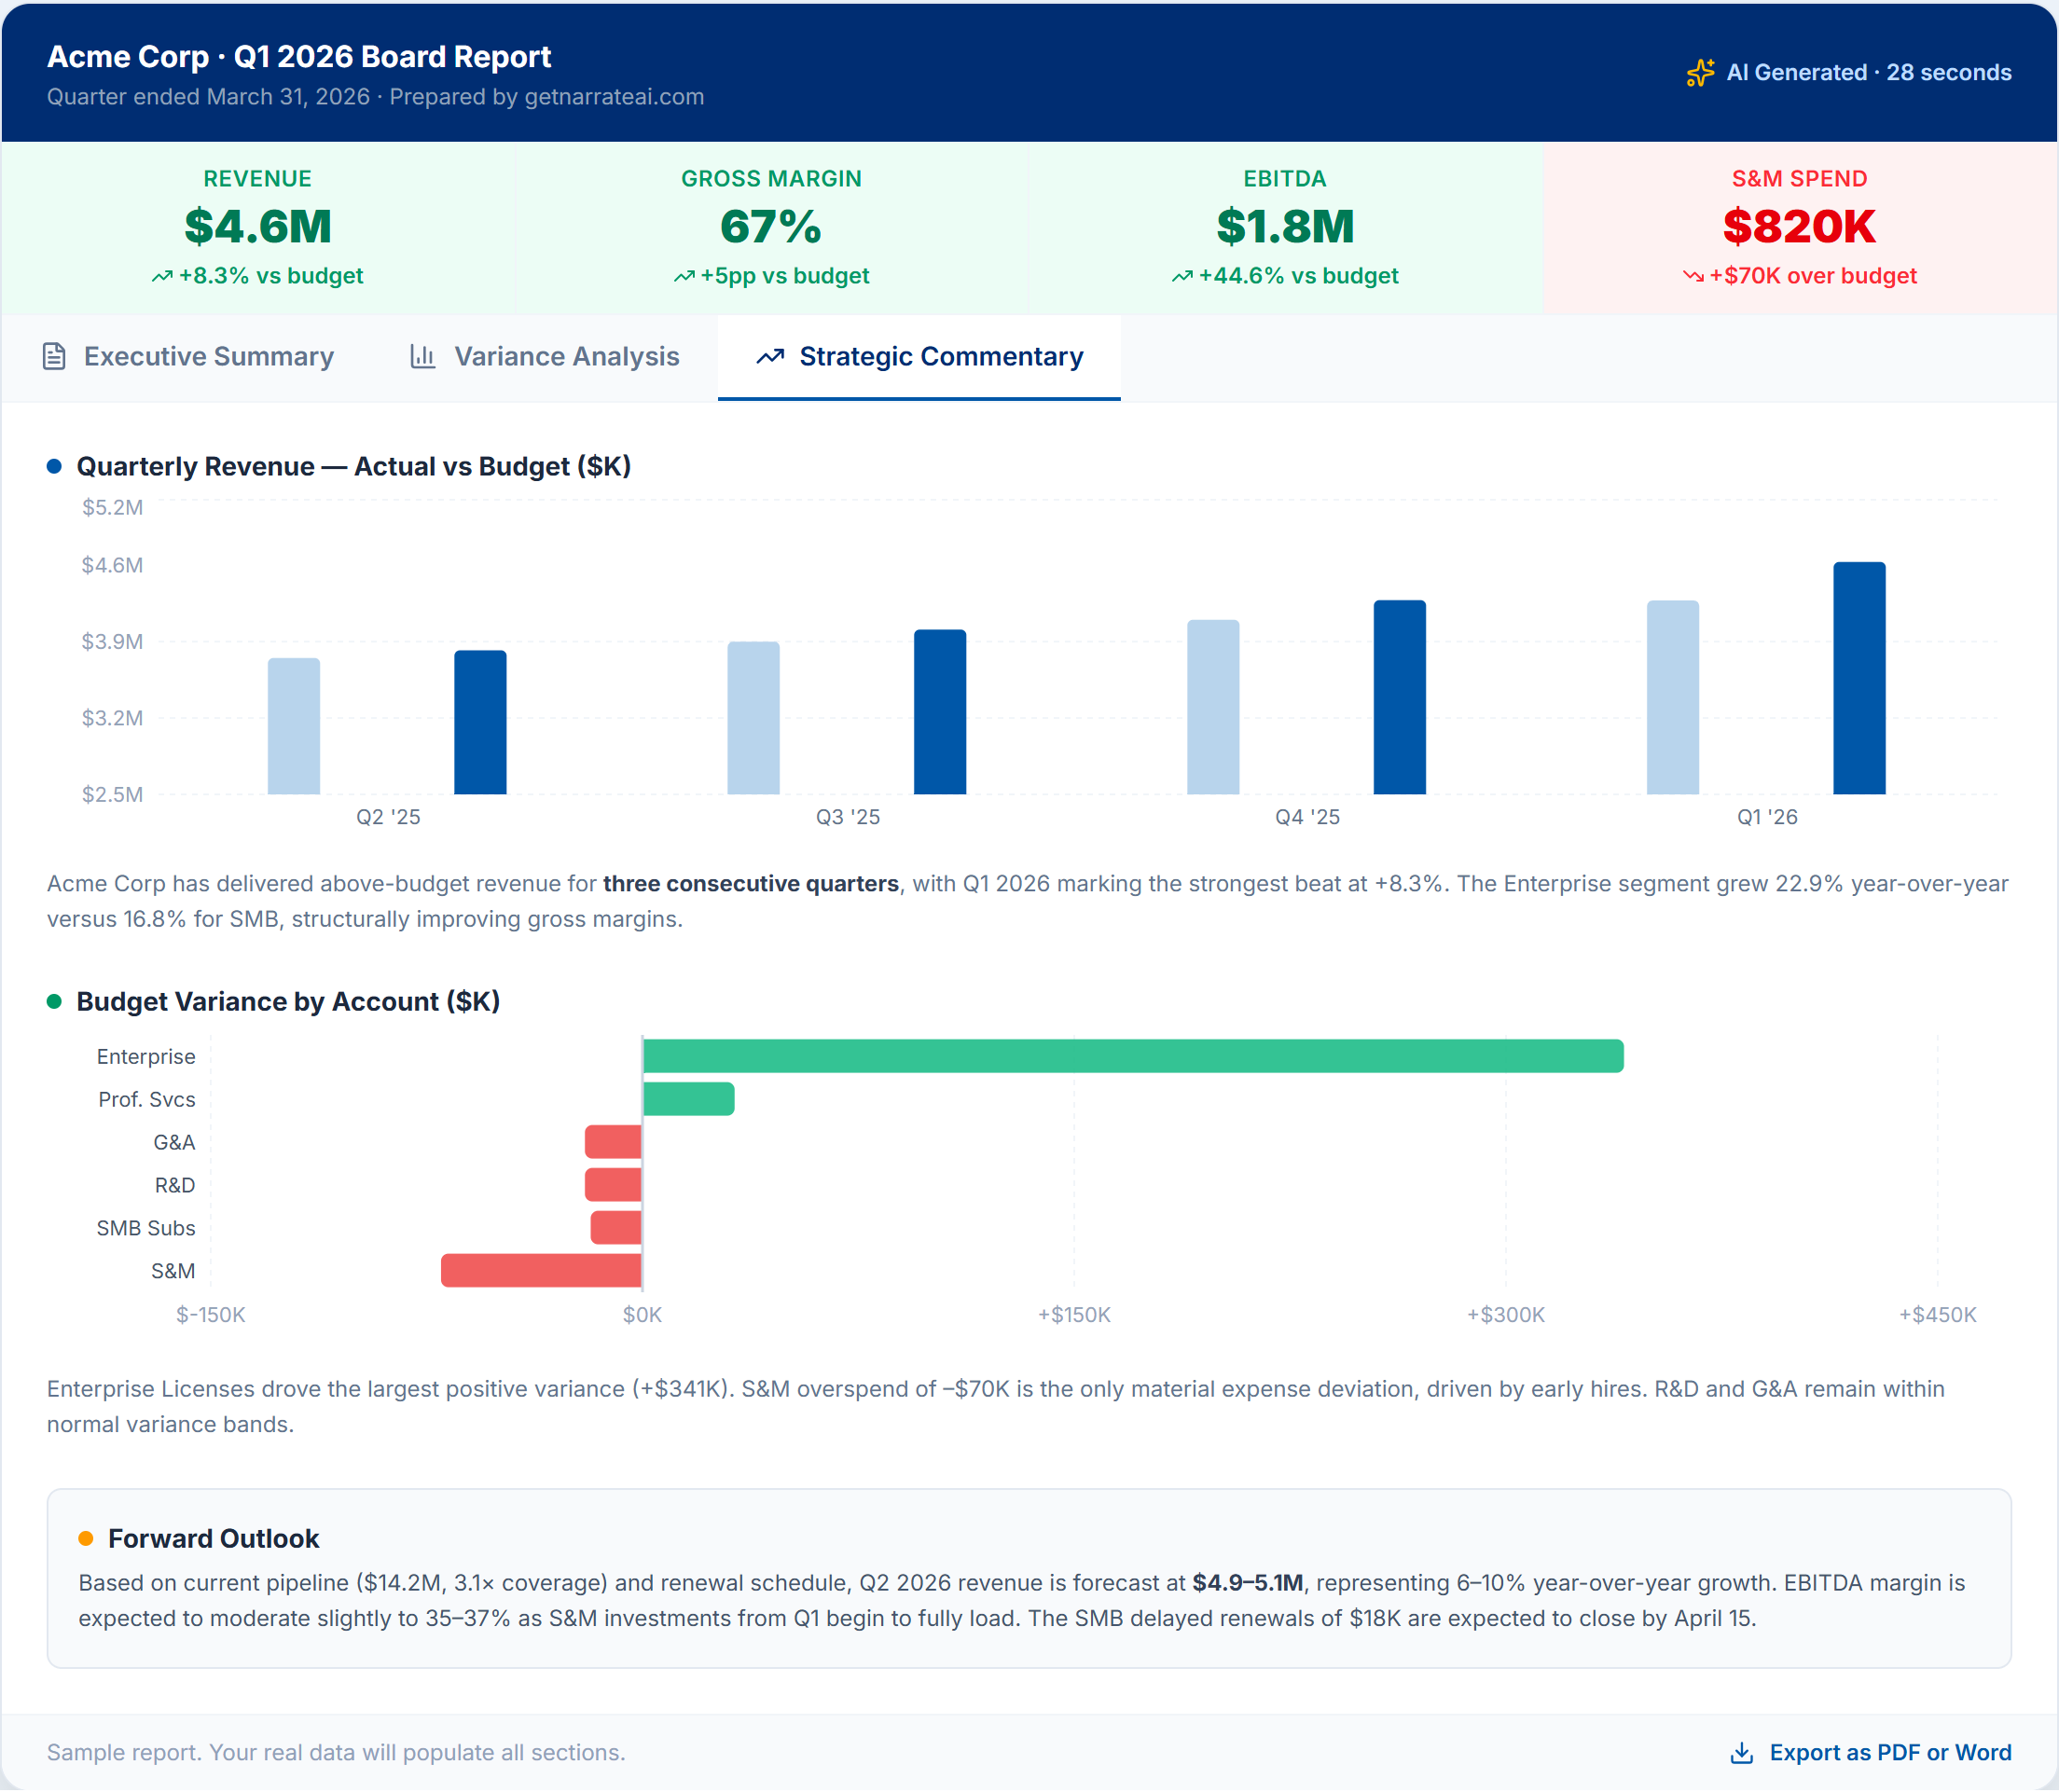This screenshot has height=1792, width=2059.
Task: Click the Executive Summary document icon
Action: pos(54,357)
